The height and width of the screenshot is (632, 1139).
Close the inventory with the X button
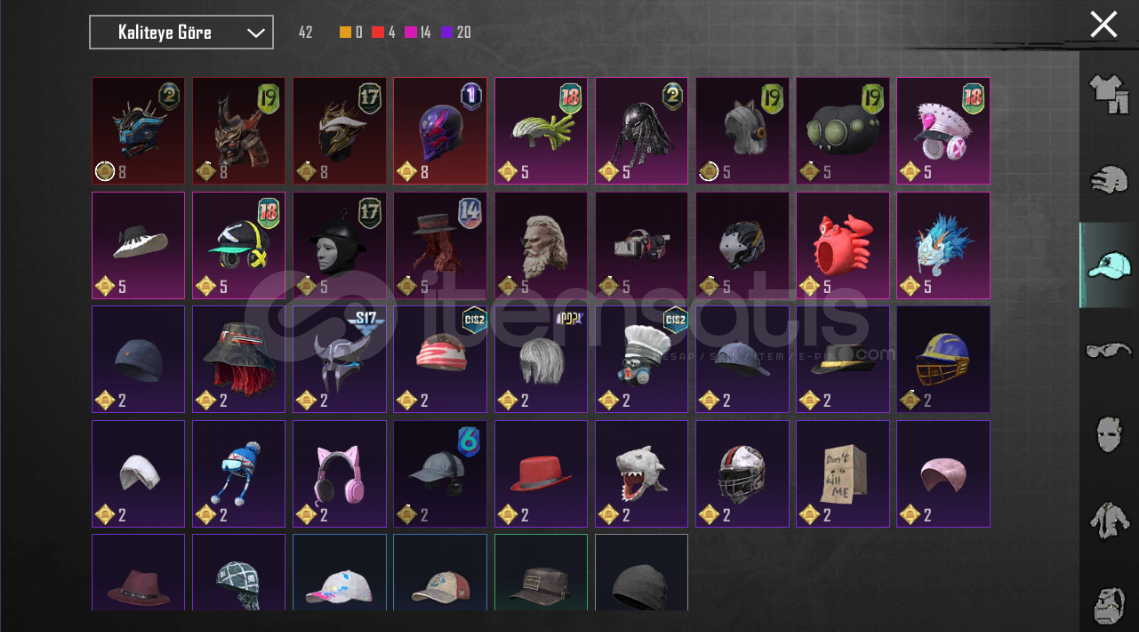coord(1103,25)
